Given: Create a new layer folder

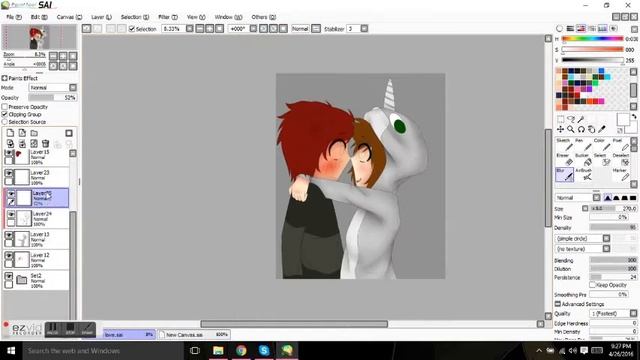Looking at the screenshot, I should [x=34, y=133].
